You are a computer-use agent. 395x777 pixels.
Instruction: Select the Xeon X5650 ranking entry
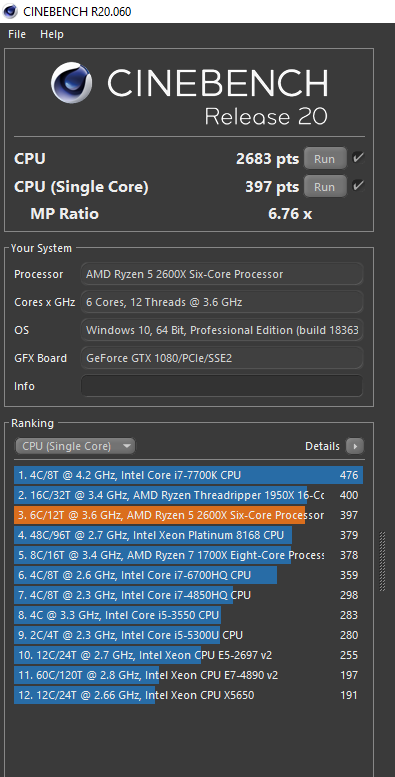click(188, 695)
